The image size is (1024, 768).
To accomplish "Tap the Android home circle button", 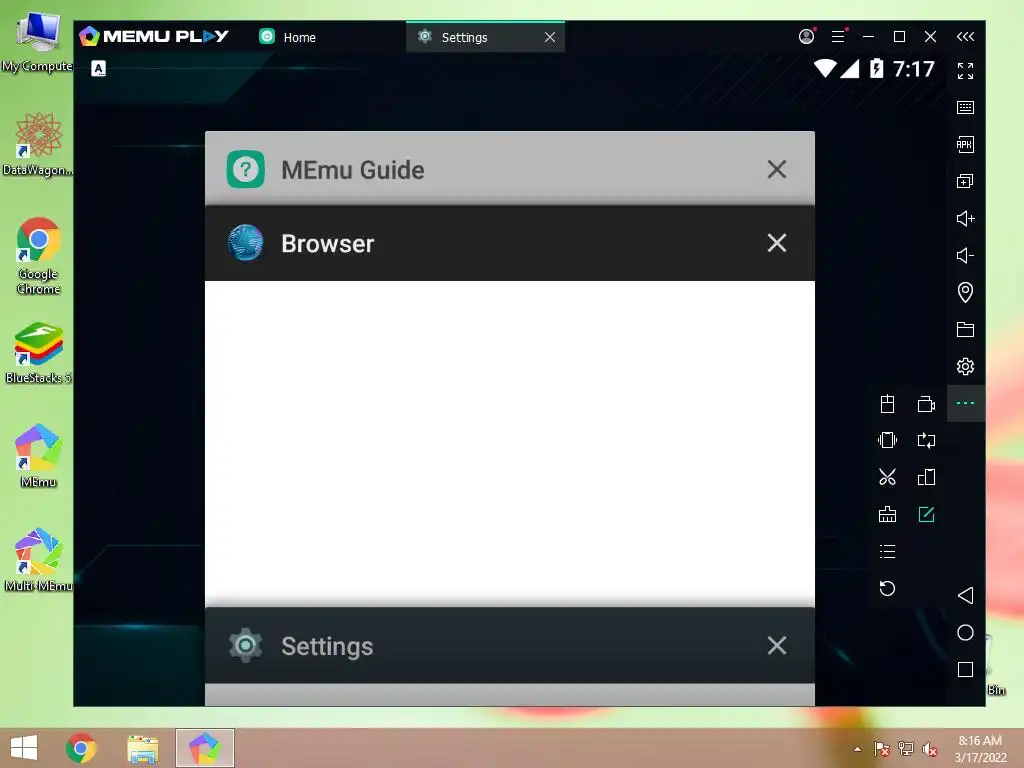I will tap(965, 633).
